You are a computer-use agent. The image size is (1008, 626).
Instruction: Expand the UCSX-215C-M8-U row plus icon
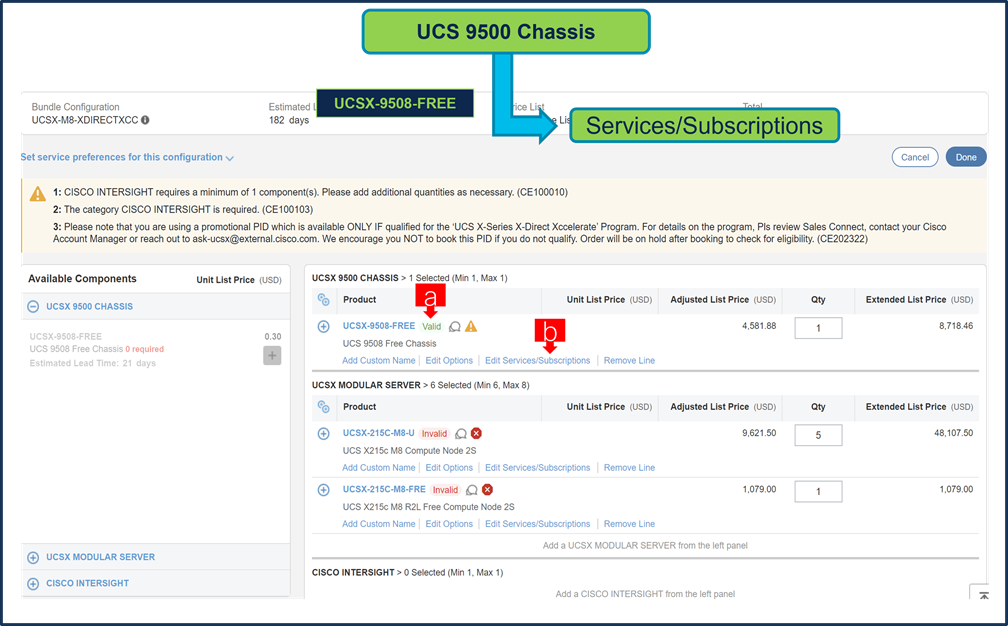[x=323, y=434]
